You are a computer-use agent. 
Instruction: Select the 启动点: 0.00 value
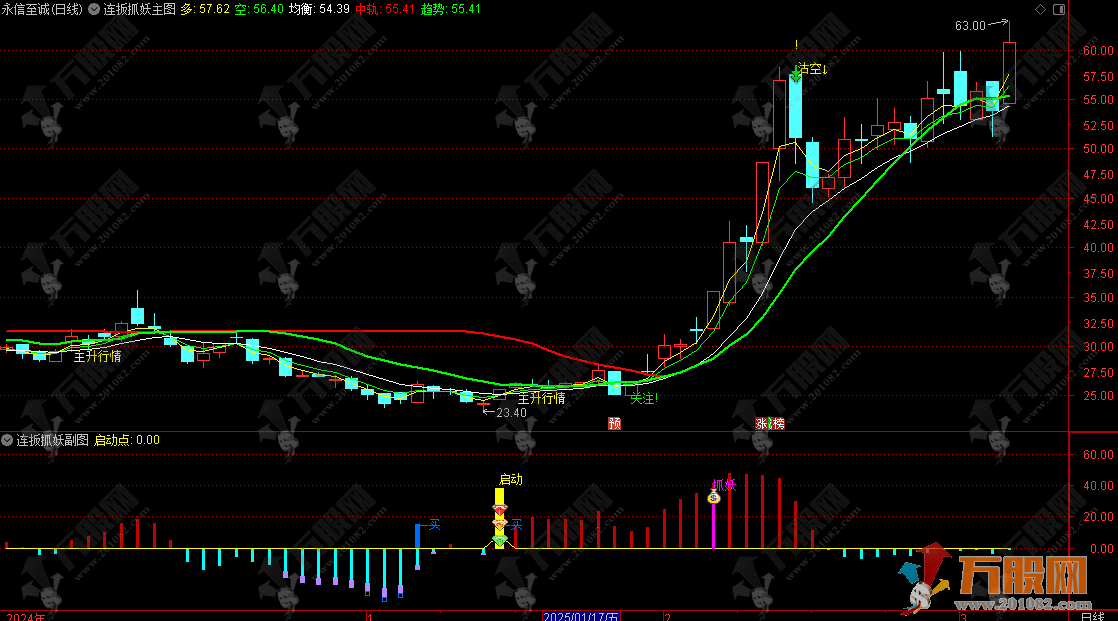127,440
